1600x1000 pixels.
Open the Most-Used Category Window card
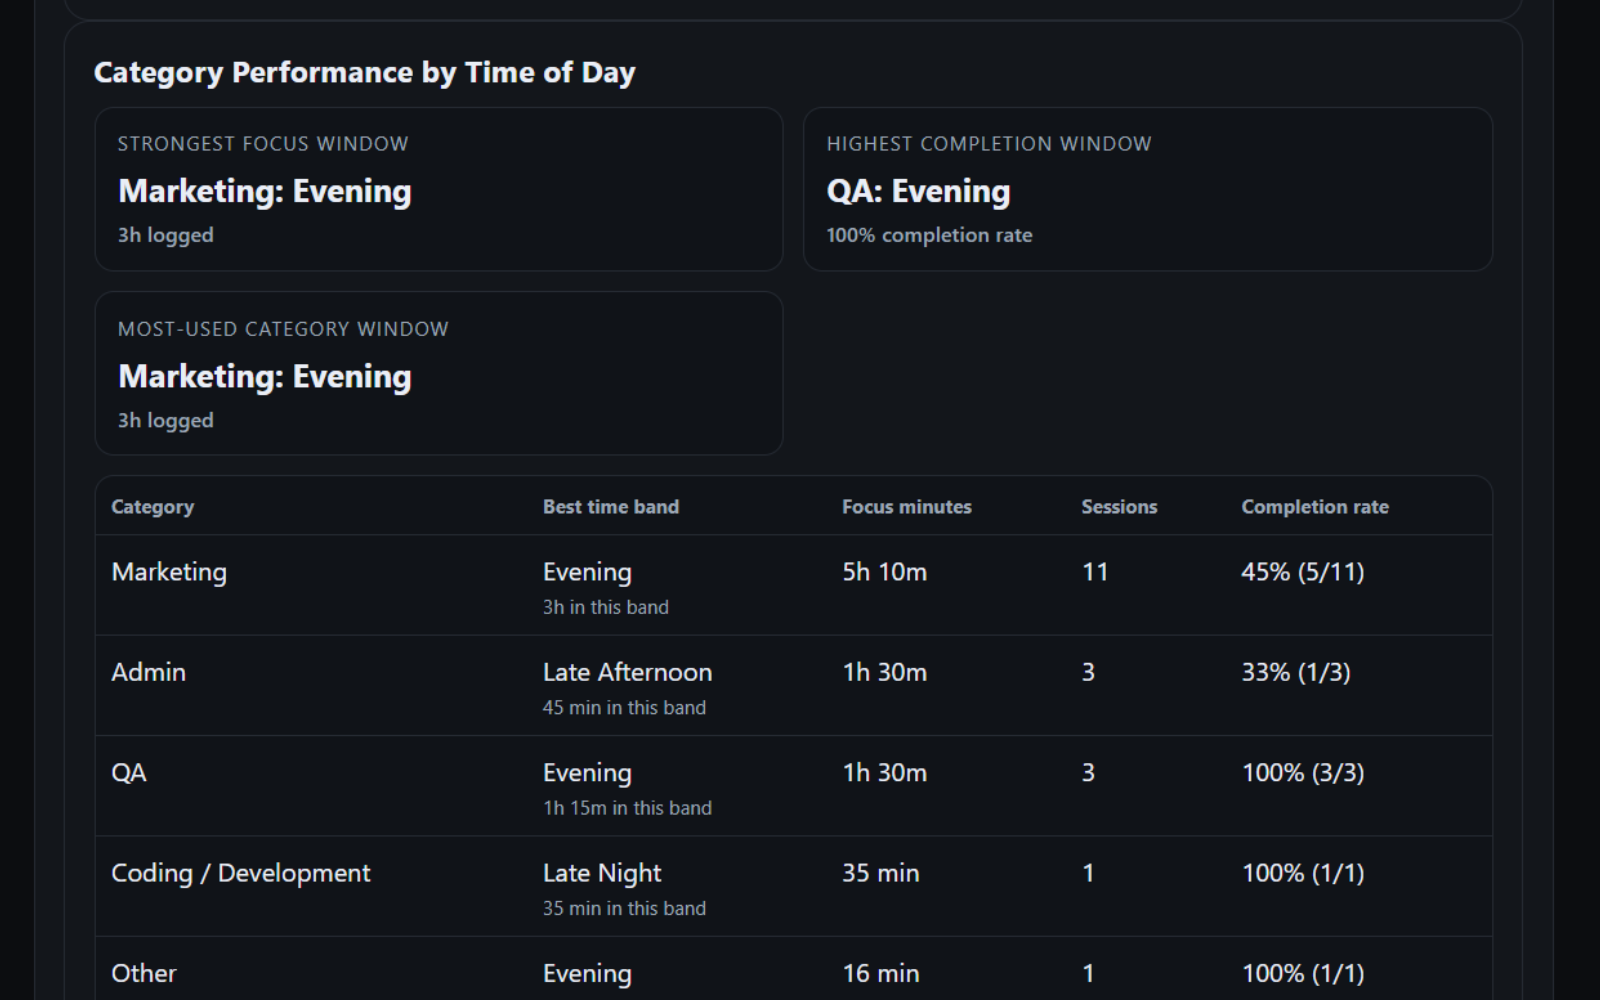438,375
